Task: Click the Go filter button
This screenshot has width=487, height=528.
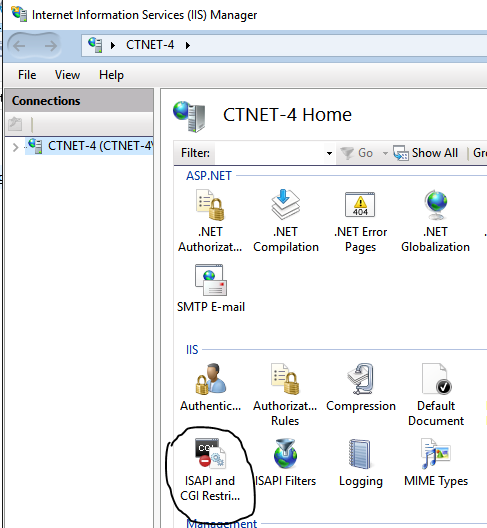Action: [357, 153]
